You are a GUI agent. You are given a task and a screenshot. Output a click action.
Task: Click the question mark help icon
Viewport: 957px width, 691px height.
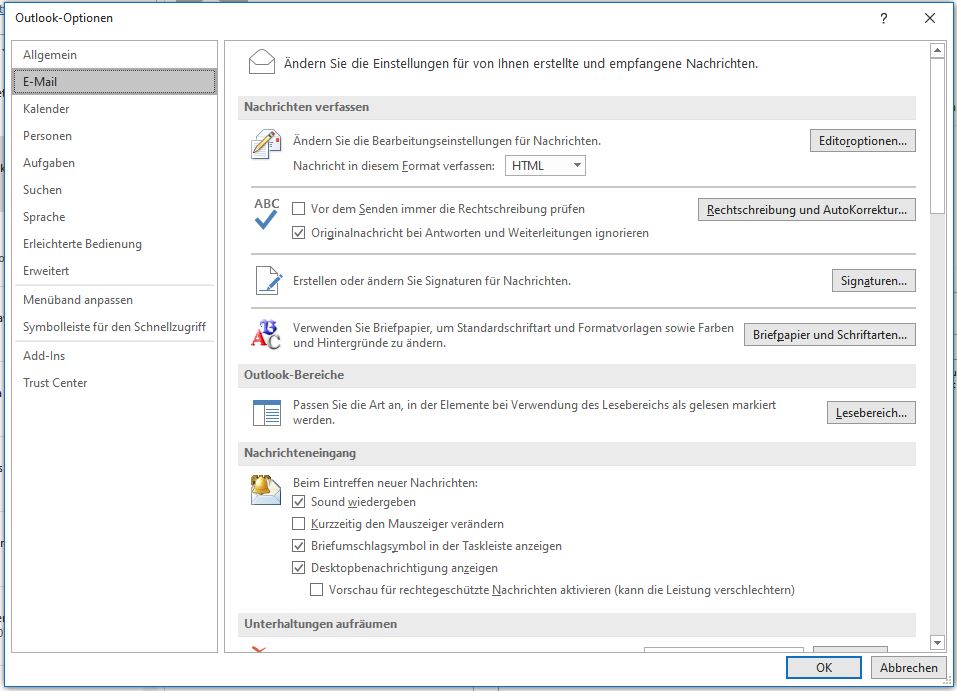click(x=883, y=18)
